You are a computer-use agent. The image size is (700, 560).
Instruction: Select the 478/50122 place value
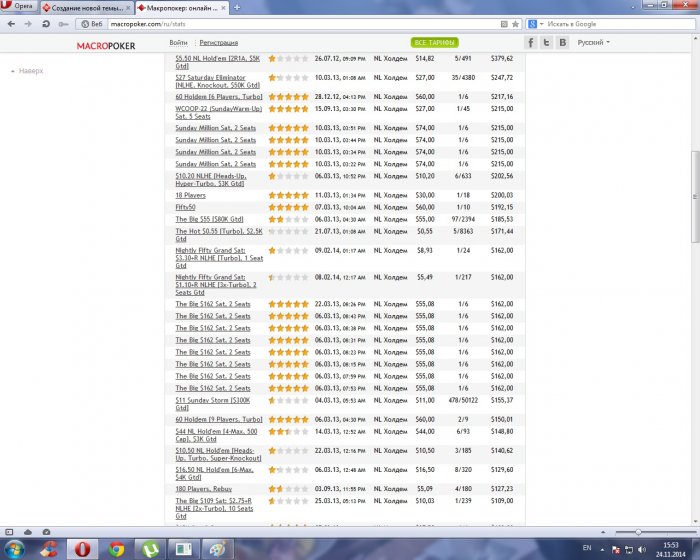463,400
